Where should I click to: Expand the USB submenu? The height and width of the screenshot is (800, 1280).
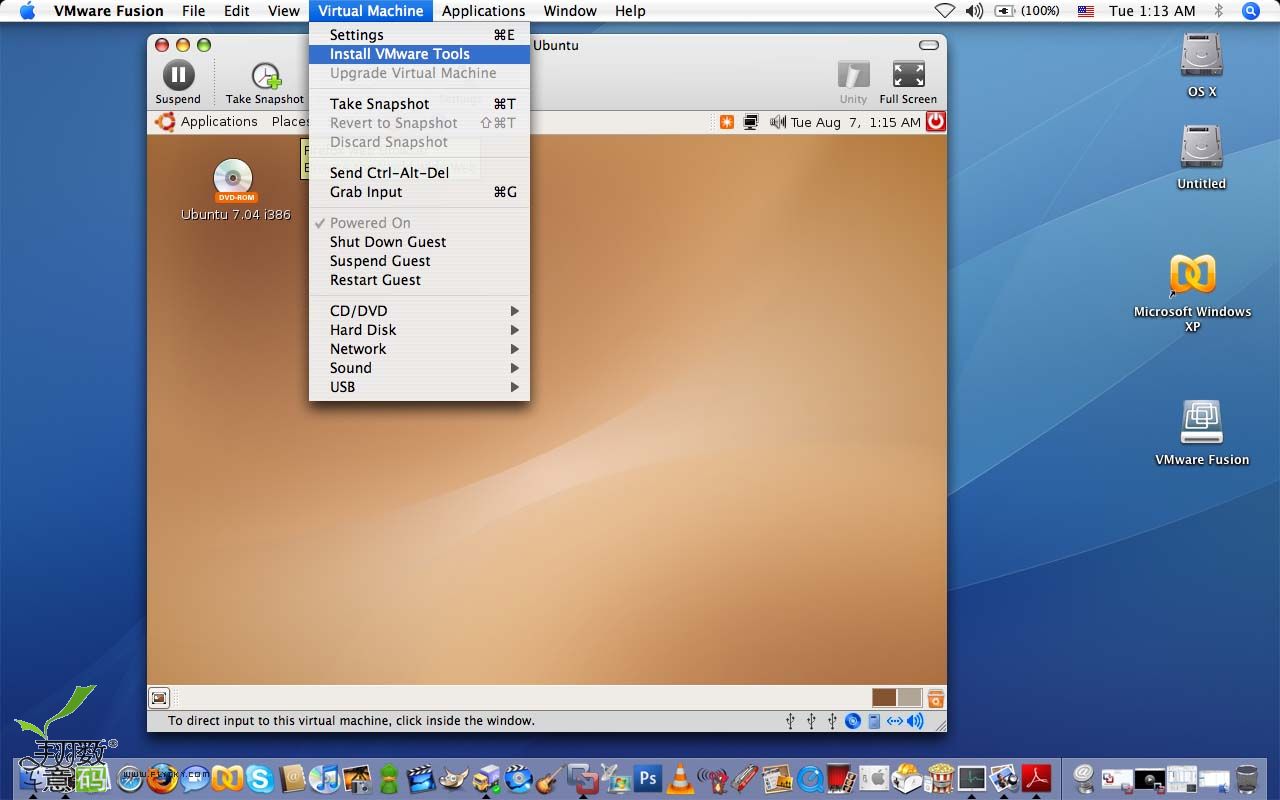419,387
